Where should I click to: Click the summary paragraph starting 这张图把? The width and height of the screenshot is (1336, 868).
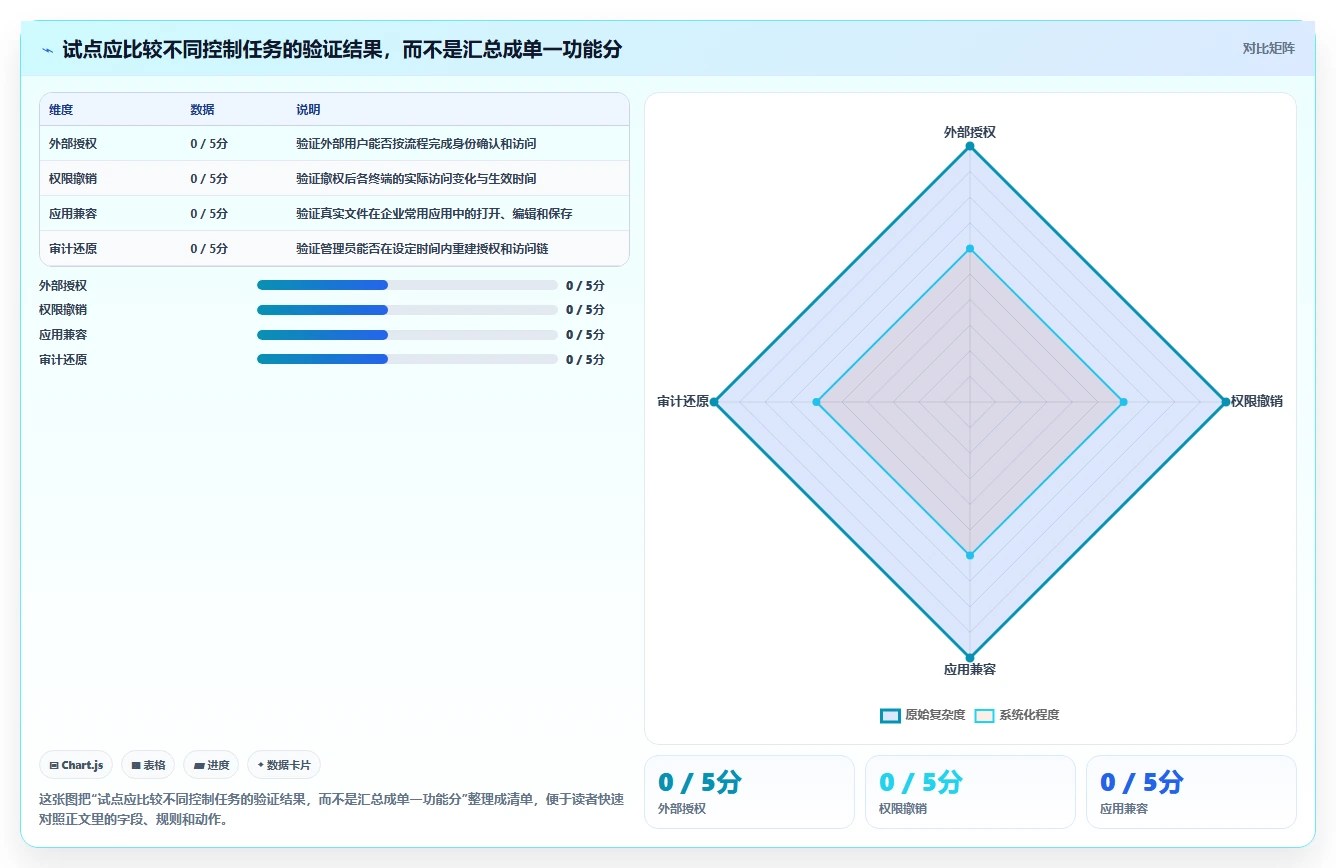pyautogui.click(x=331, y=810)
